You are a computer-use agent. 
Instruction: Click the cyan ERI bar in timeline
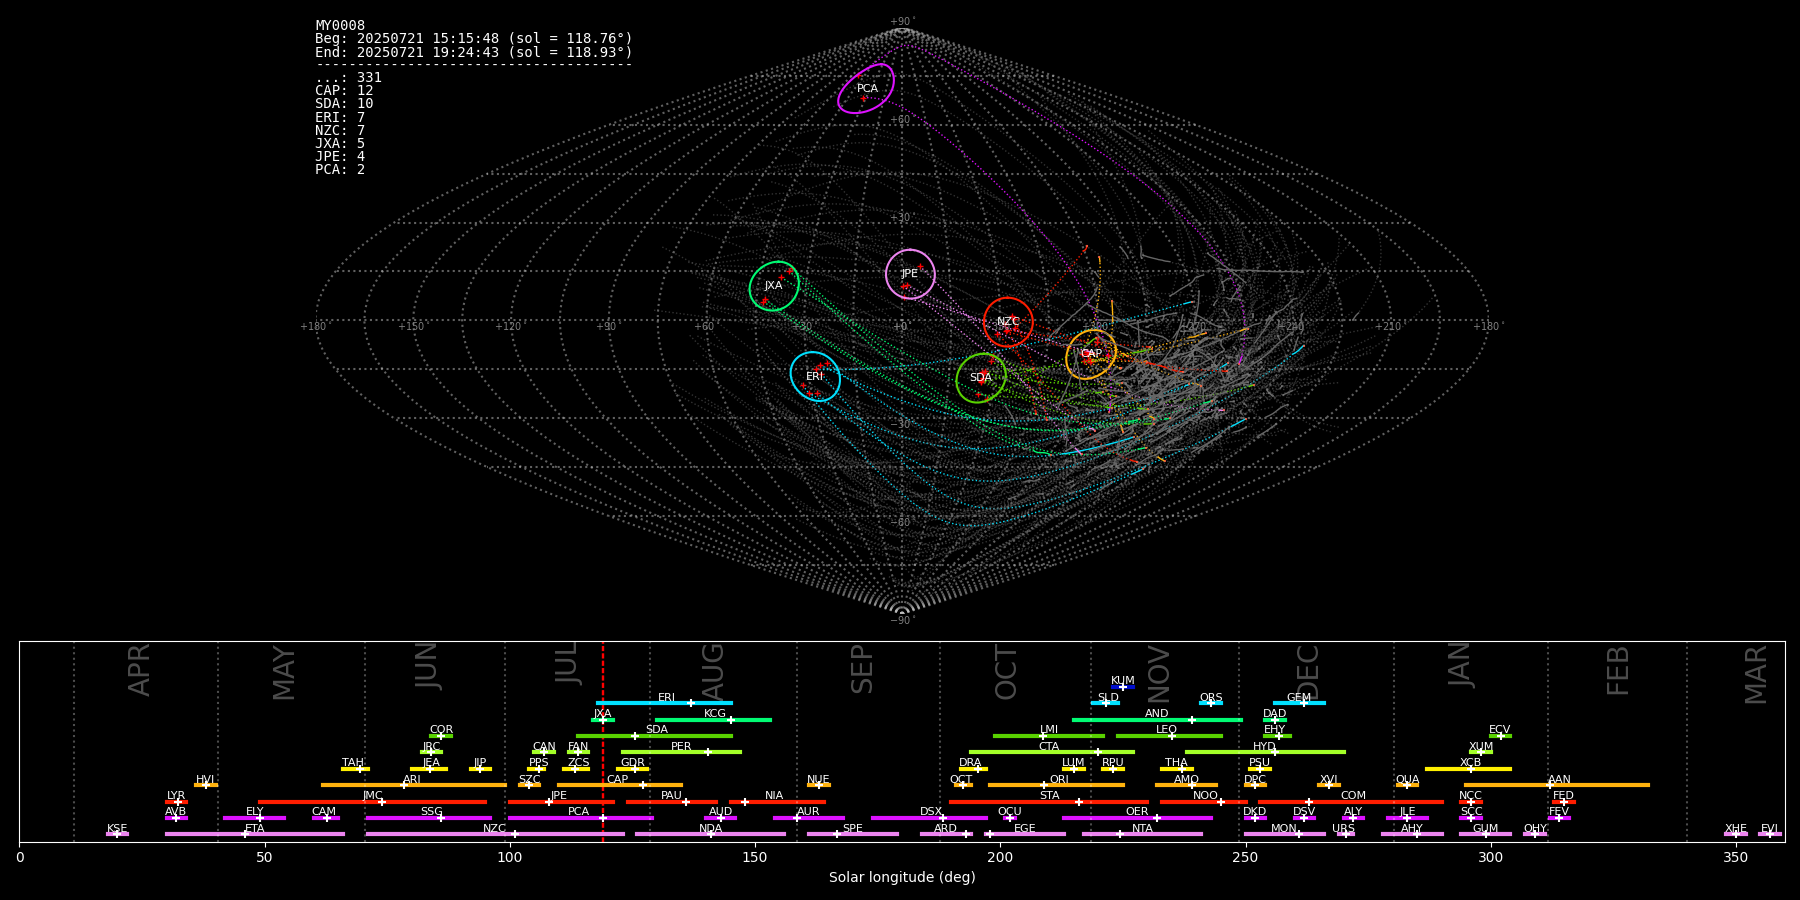664,703
